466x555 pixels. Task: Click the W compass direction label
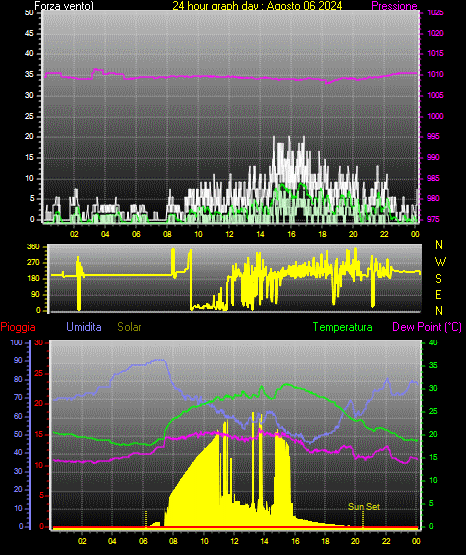coord(440,262)
